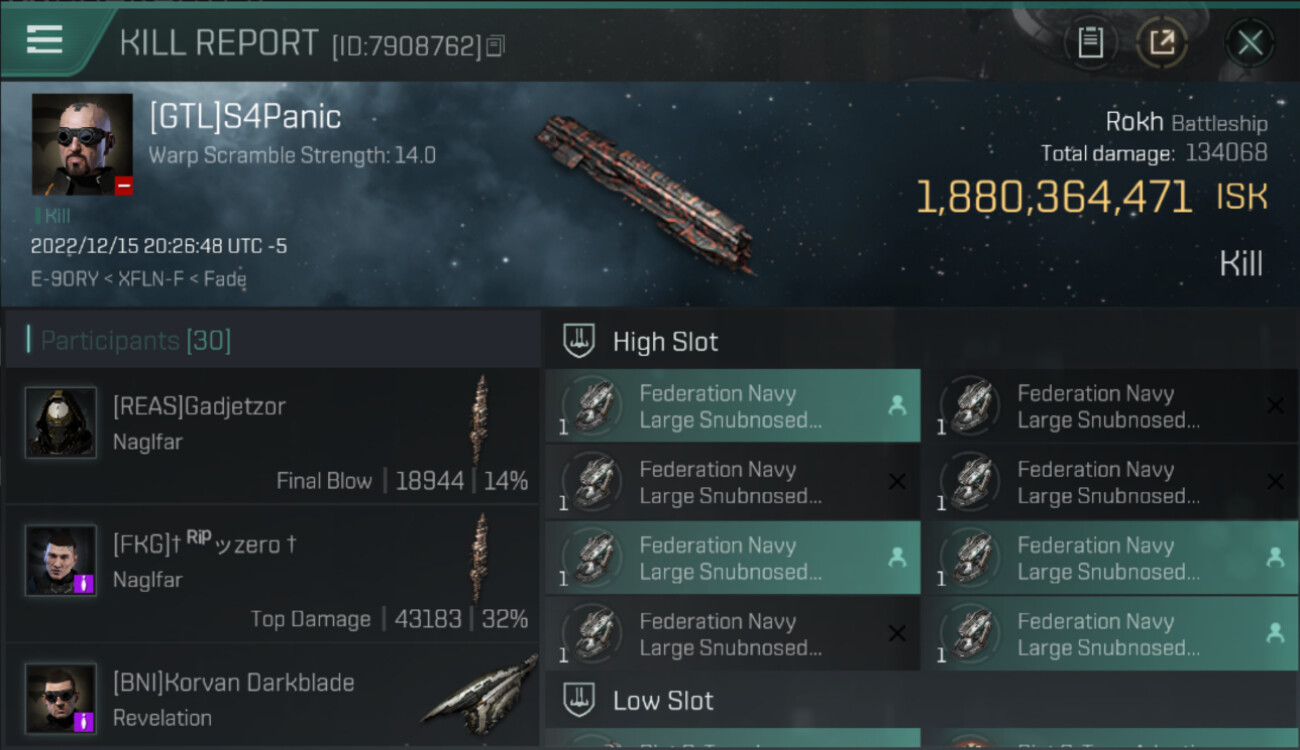1300x750 pixels.
Task: Close the Kill Report window
Action: coord(1250,42)
